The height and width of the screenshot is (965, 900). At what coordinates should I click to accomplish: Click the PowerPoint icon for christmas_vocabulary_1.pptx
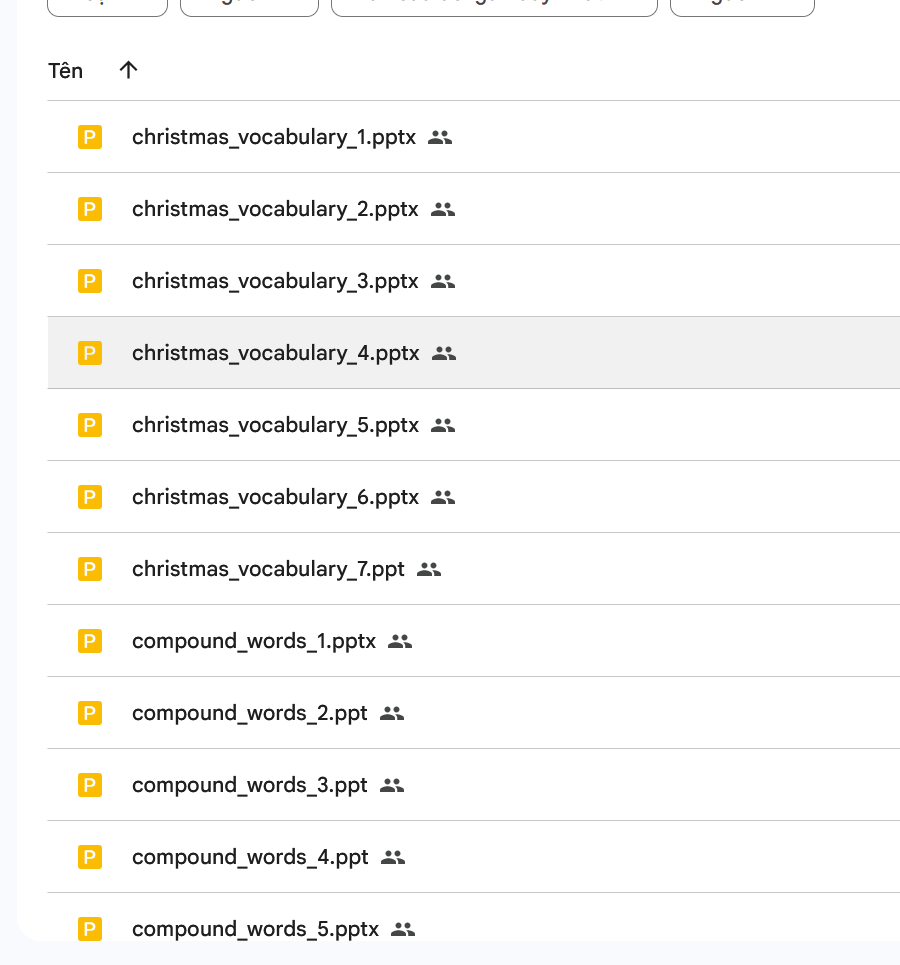(90, 137)
